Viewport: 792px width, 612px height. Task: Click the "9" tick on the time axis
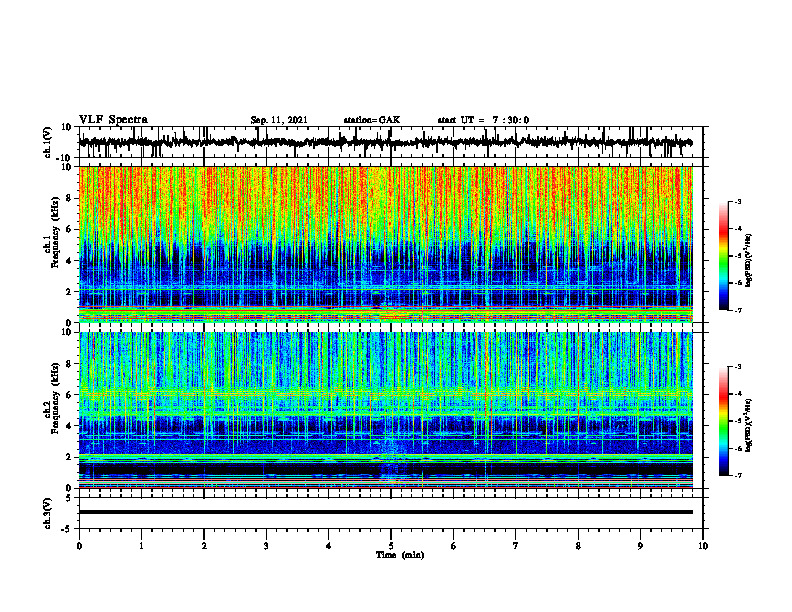click(640, 546)
